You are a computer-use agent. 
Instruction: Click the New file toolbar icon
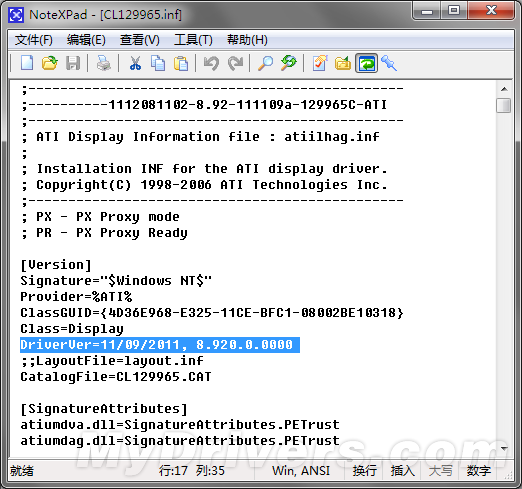(x=27, y=63)
